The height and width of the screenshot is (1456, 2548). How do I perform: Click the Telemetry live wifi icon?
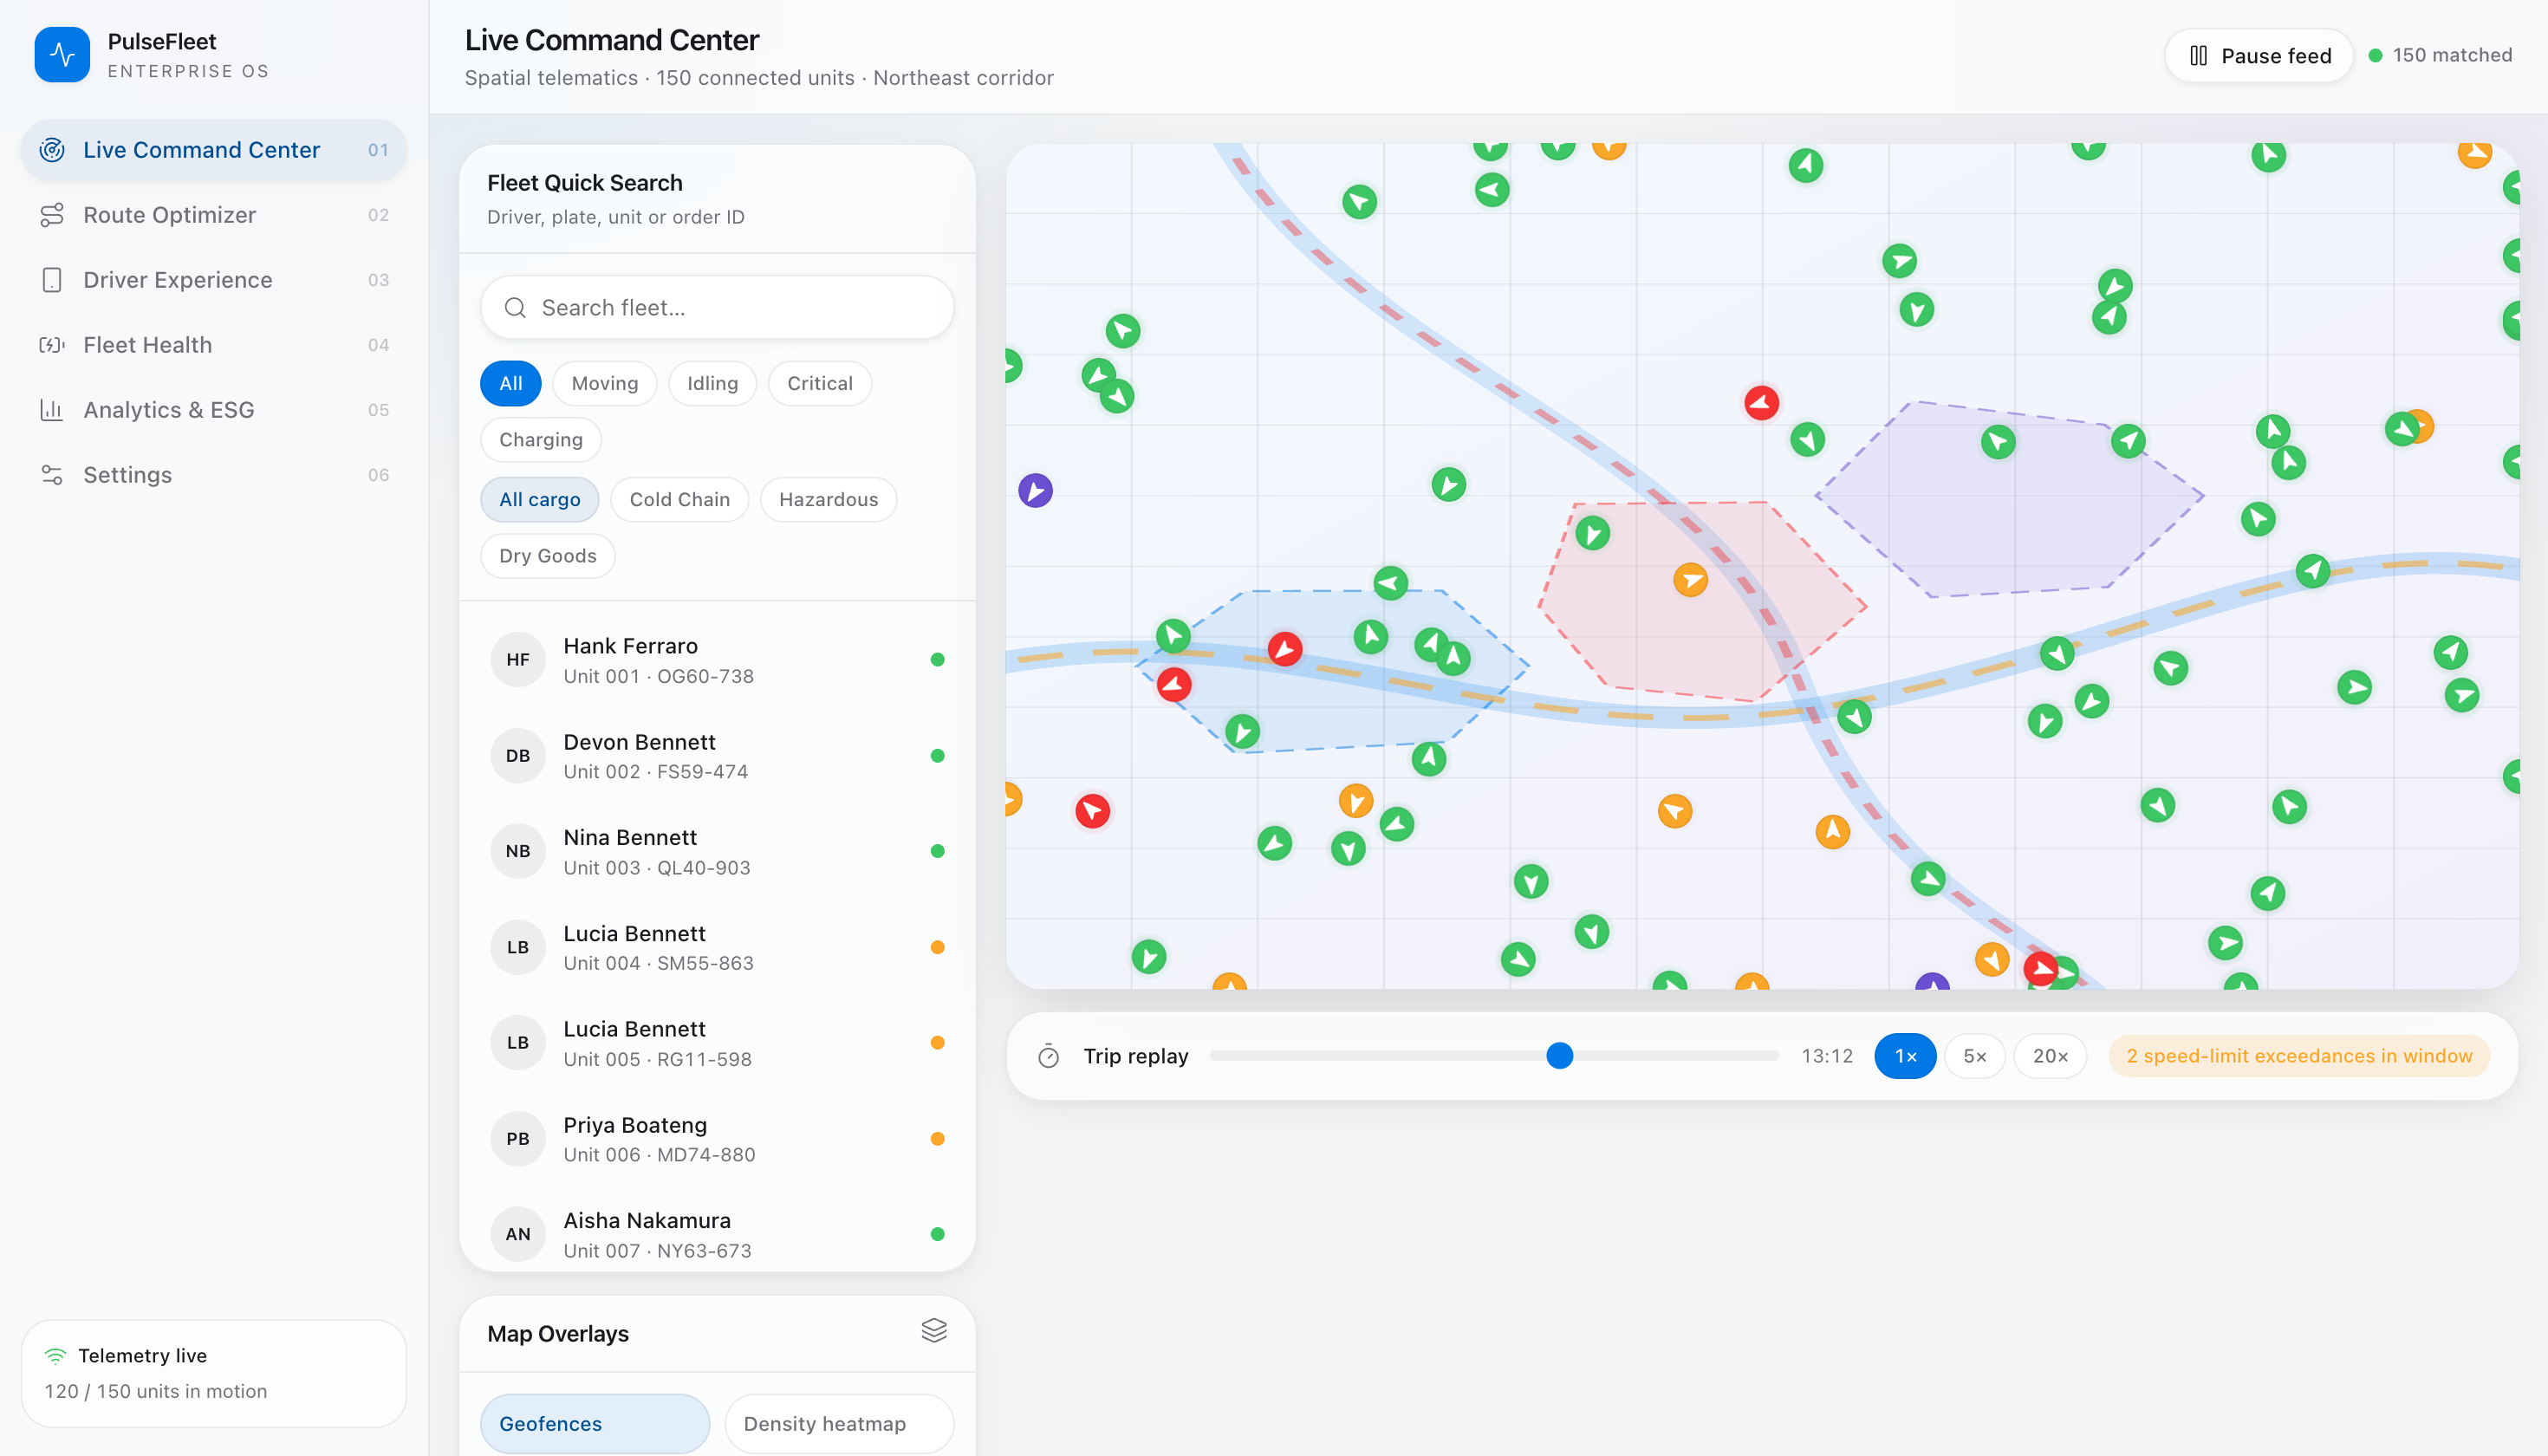pyautogui.click(x=55, y=1356)
